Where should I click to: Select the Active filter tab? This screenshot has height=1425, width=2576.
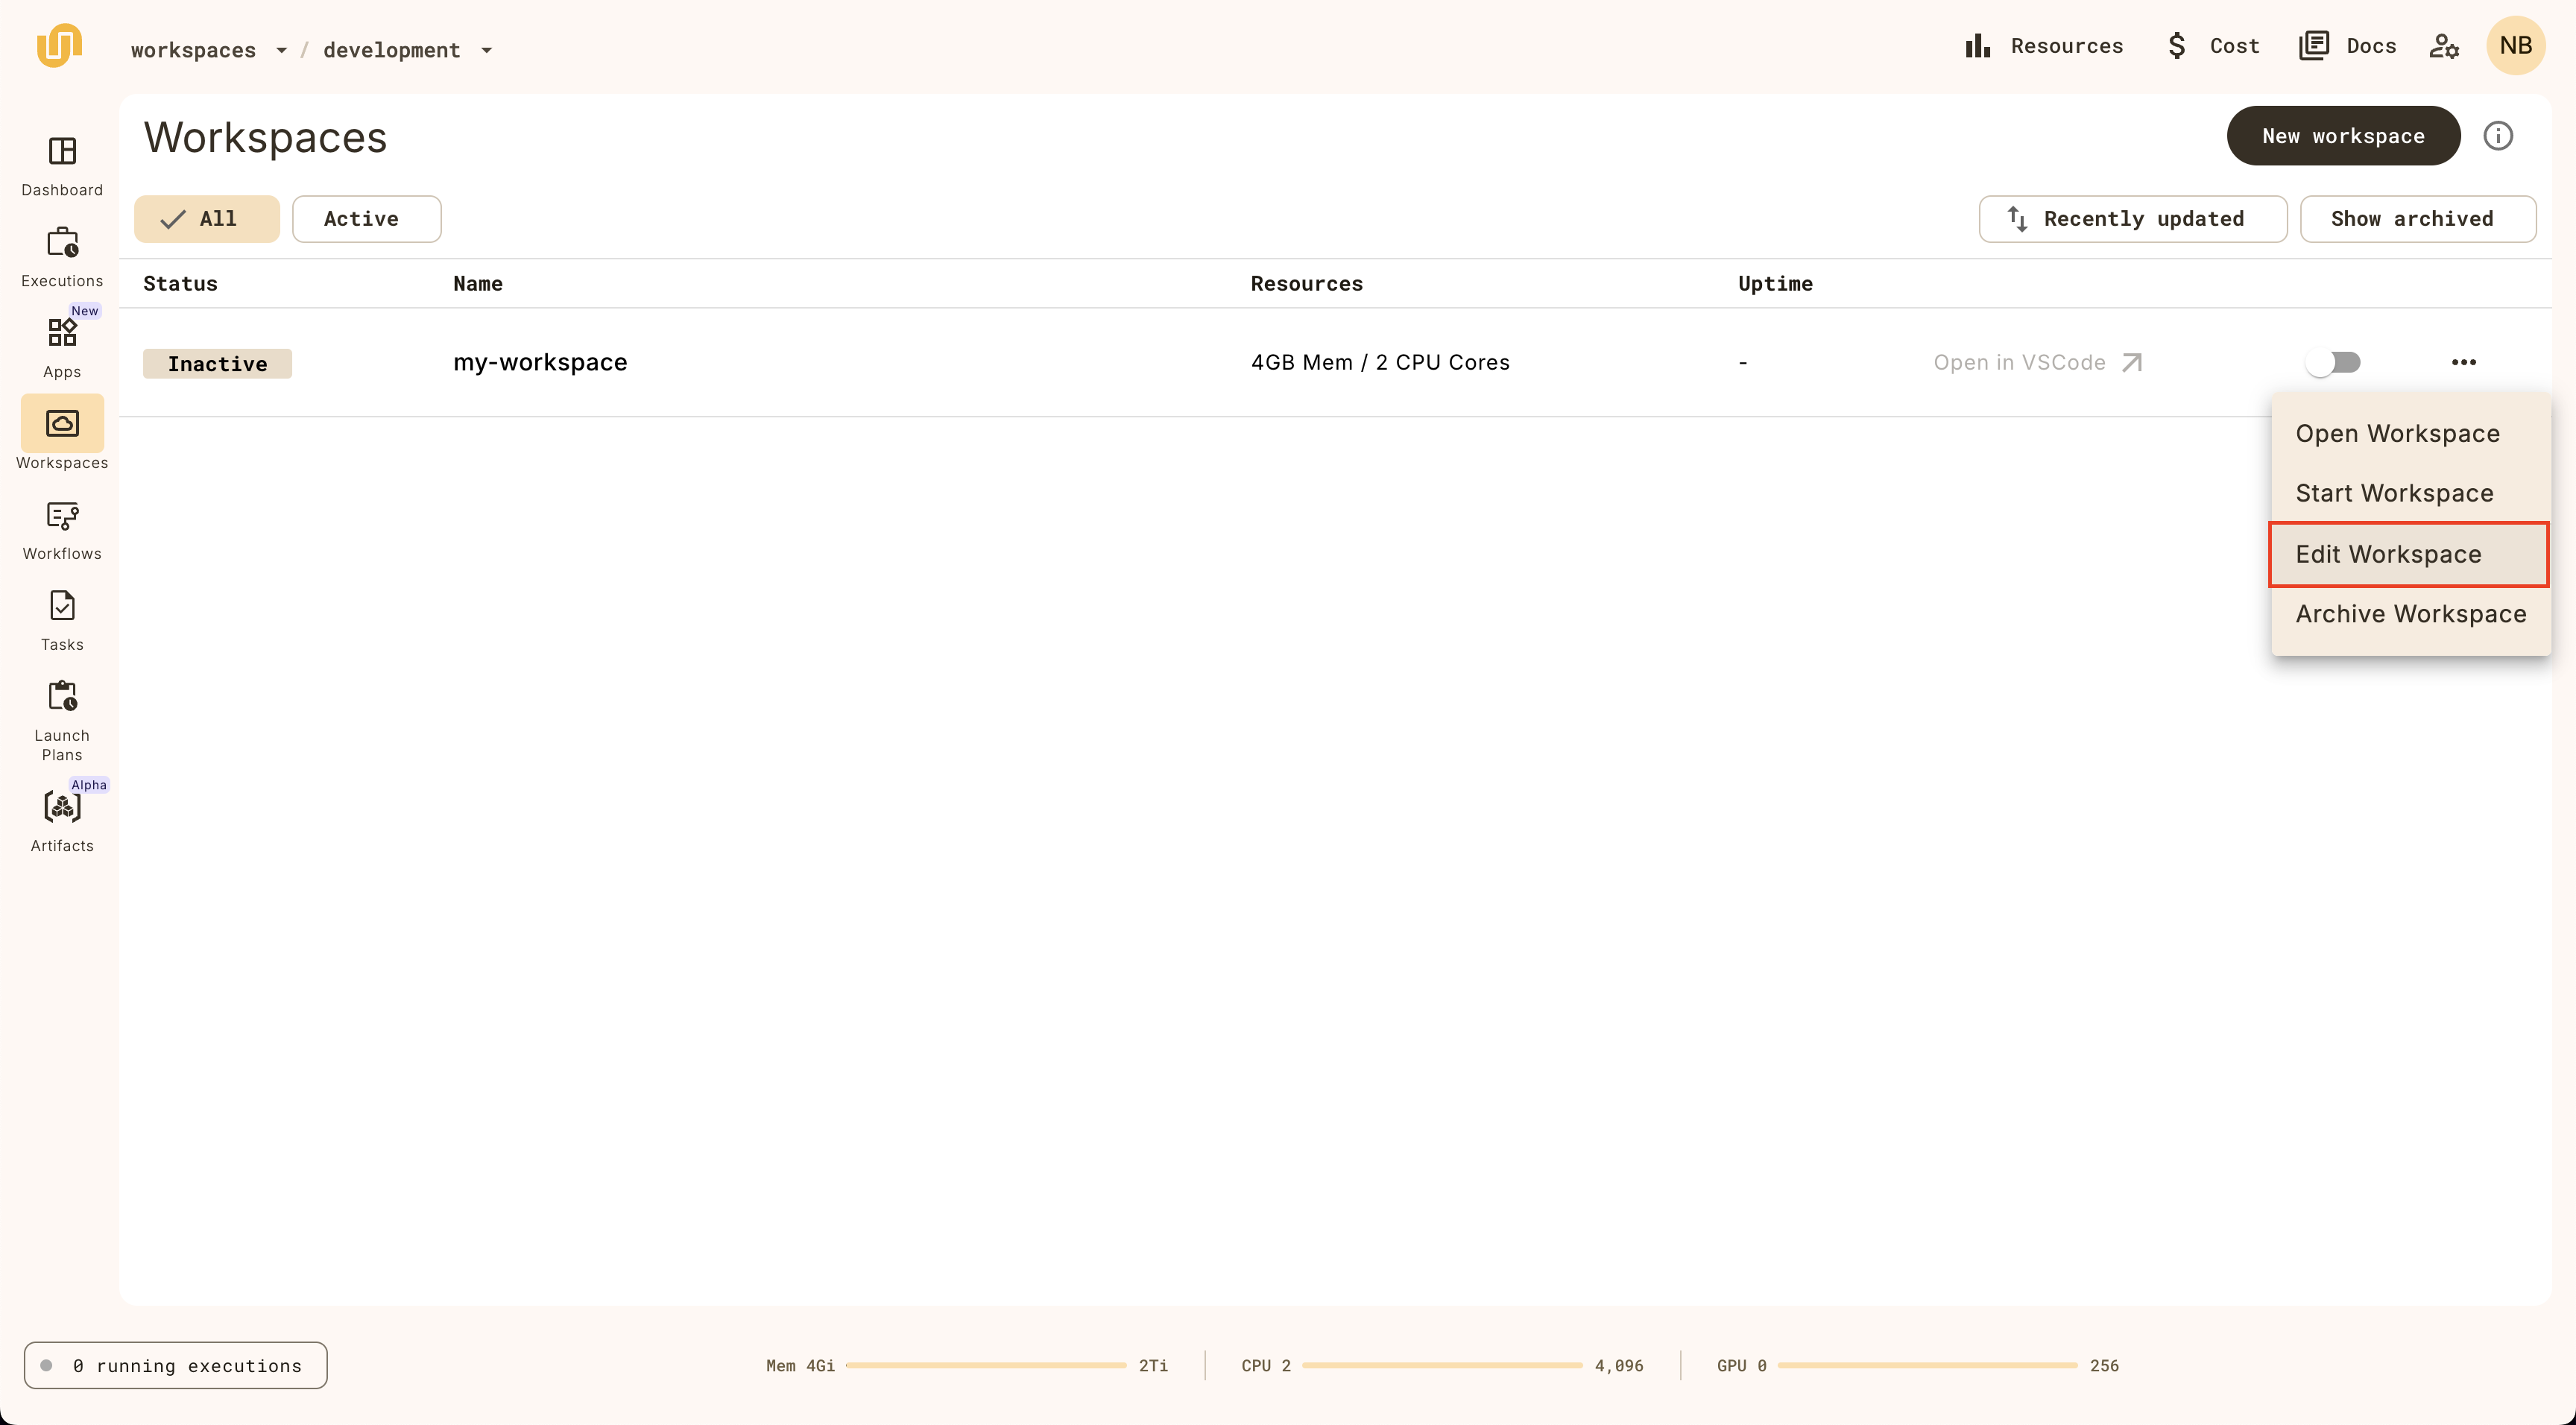(360, 218)
